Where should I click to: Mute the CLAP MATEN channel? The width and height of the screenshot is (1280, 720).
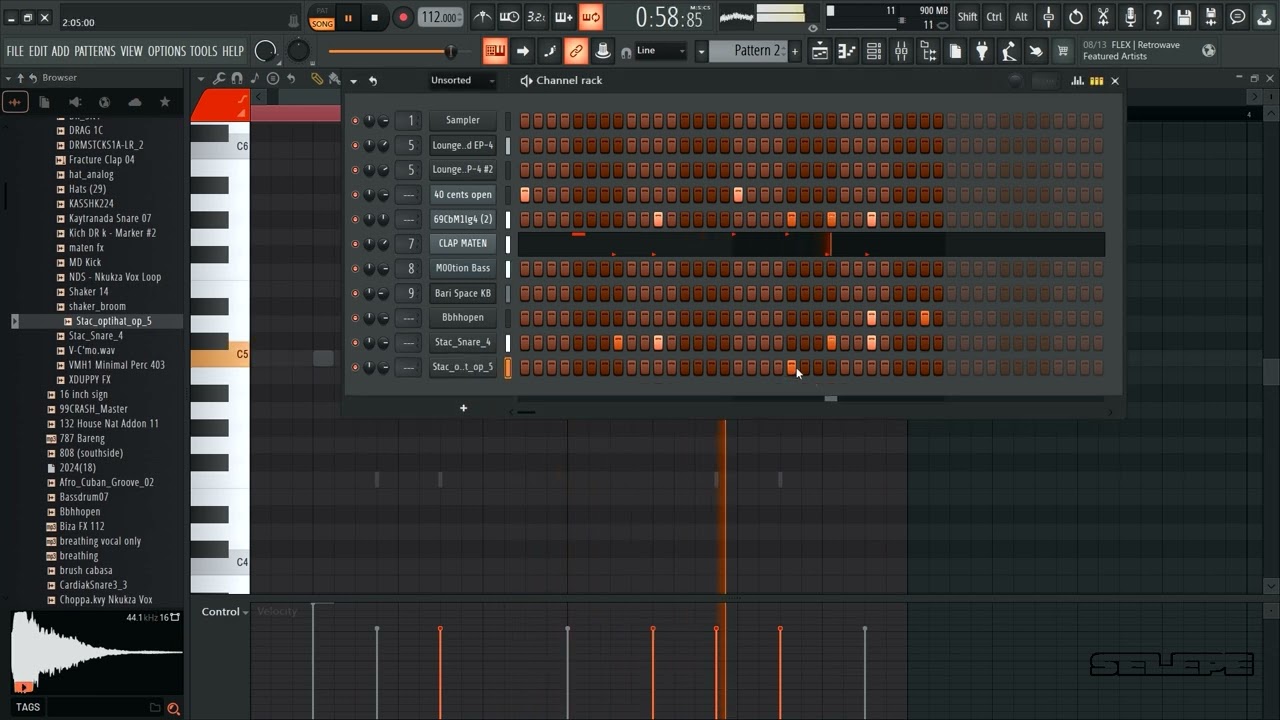pos(354,243)
